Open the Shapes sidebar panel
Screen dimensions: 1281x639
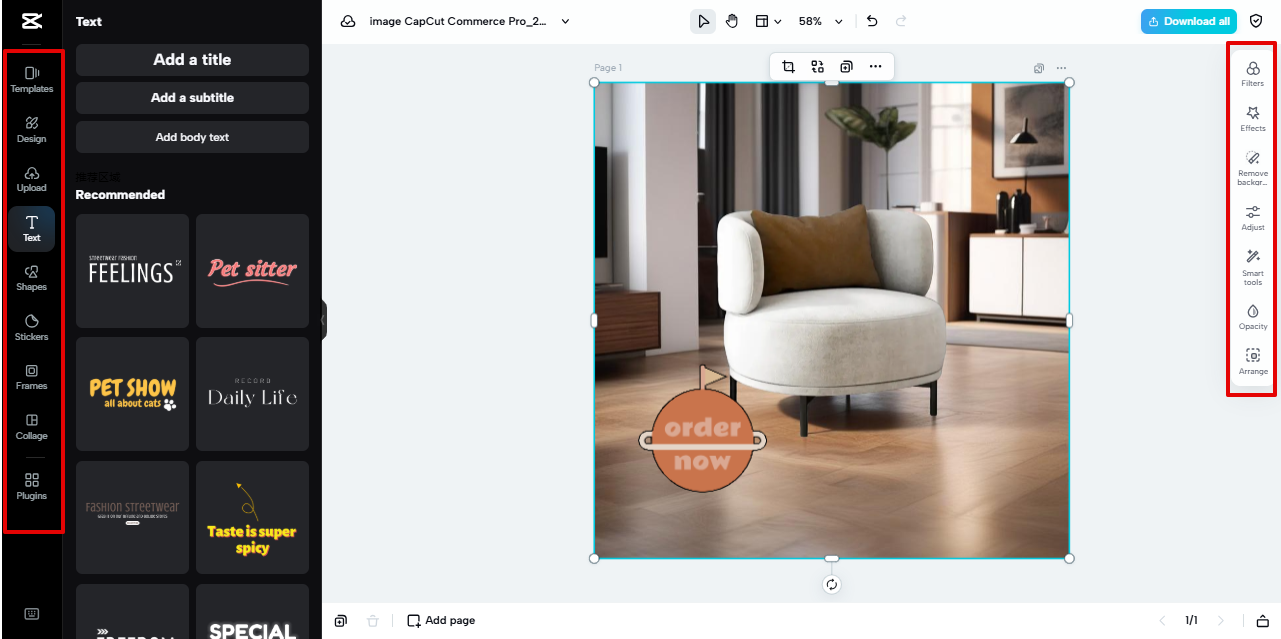(31, 278)
